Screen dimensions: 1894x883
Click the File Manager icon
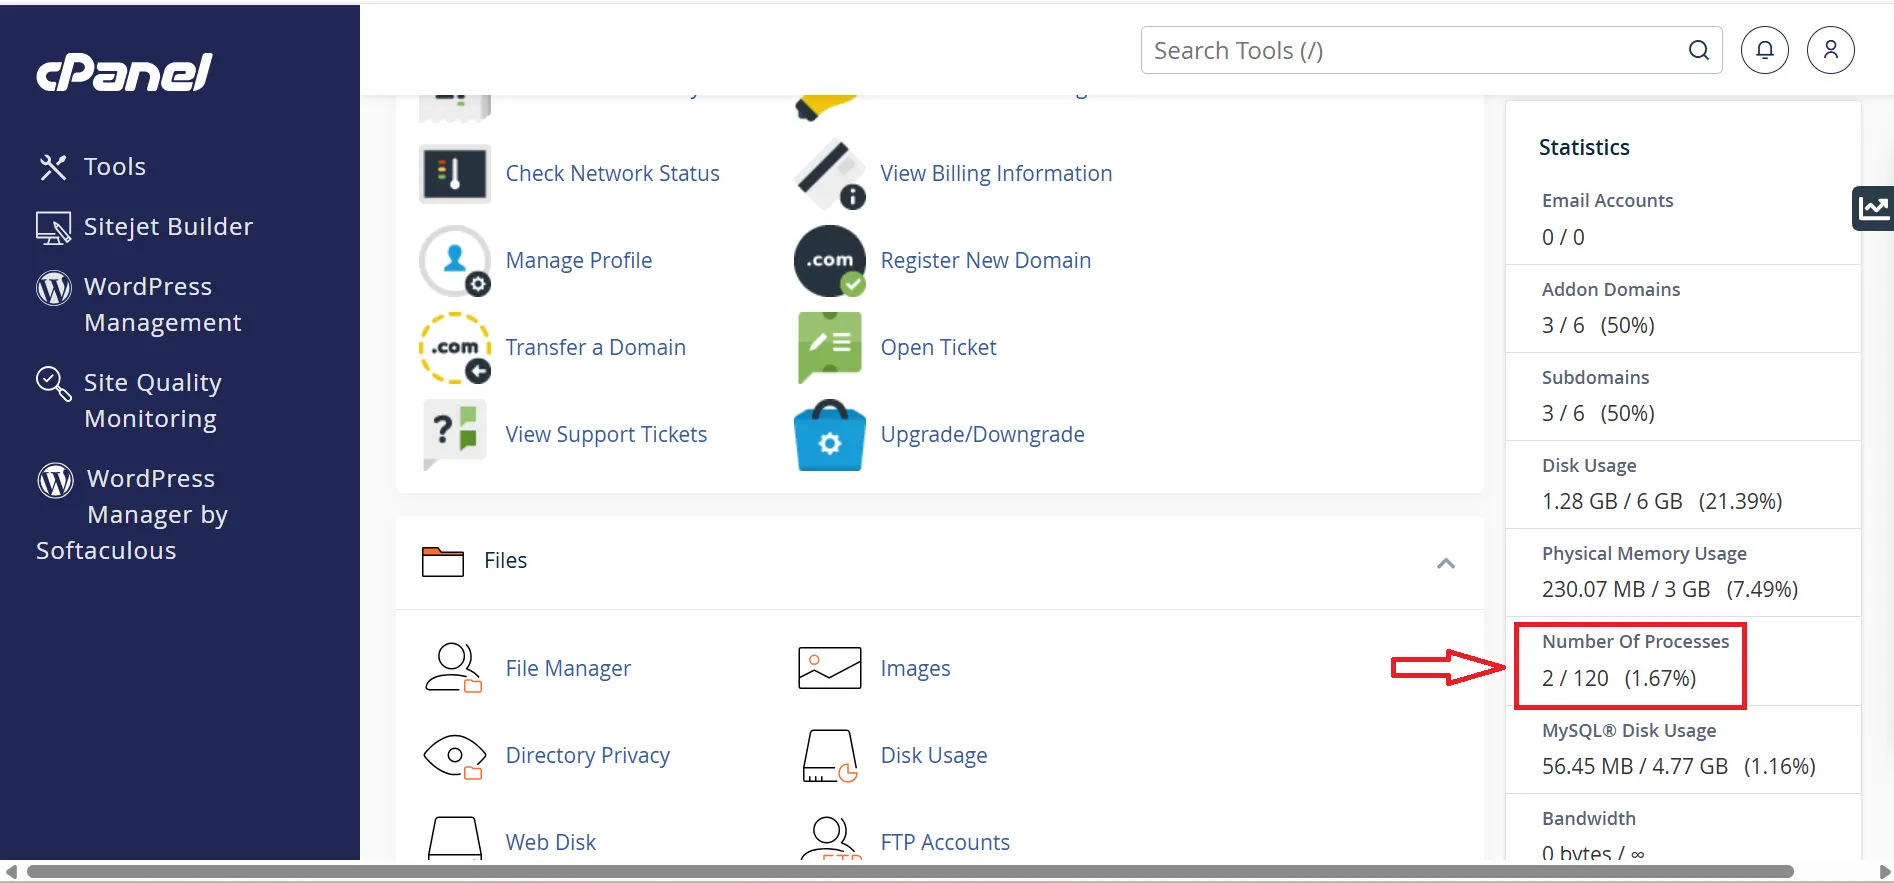click(x=454, y=668)
